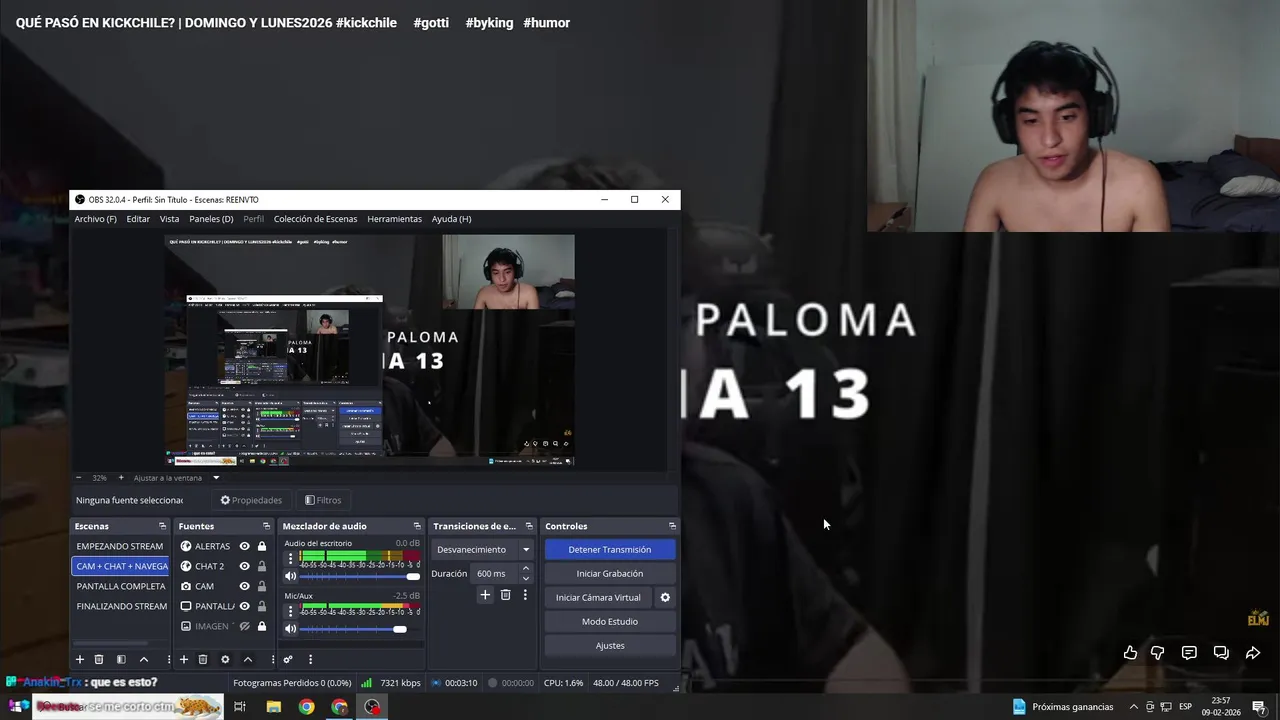Move the scene up with the arrow icon
Viewport: 1280px width, 720px height.
(144, 659)
